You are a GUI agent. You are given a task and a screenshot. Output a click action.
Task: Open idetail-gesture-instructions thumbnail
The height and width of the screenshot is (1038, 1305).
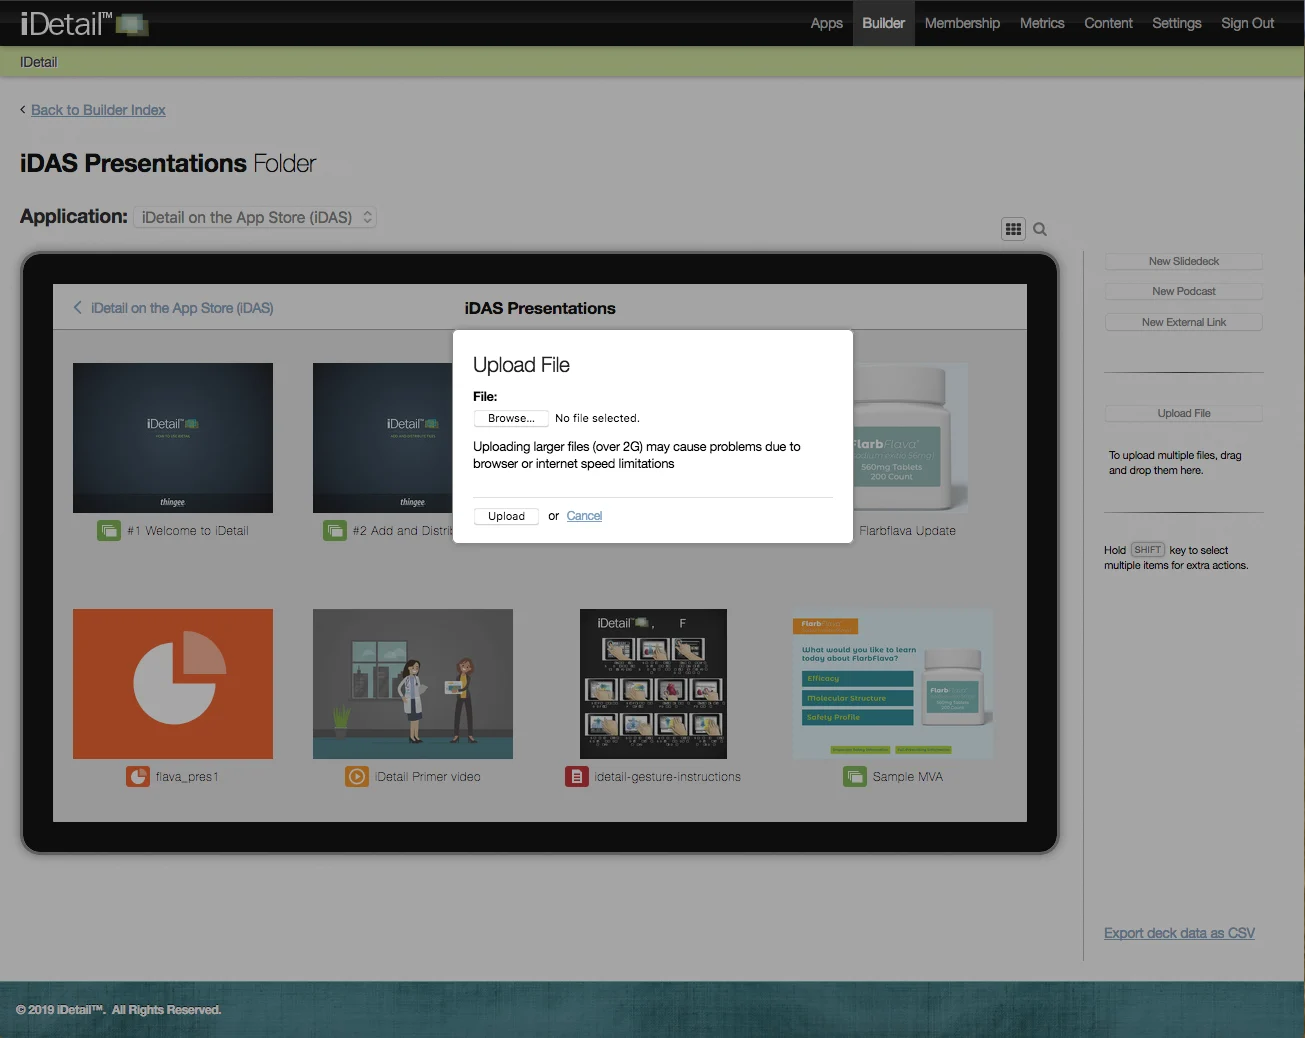pyautogui.click(x=653, y=684)
